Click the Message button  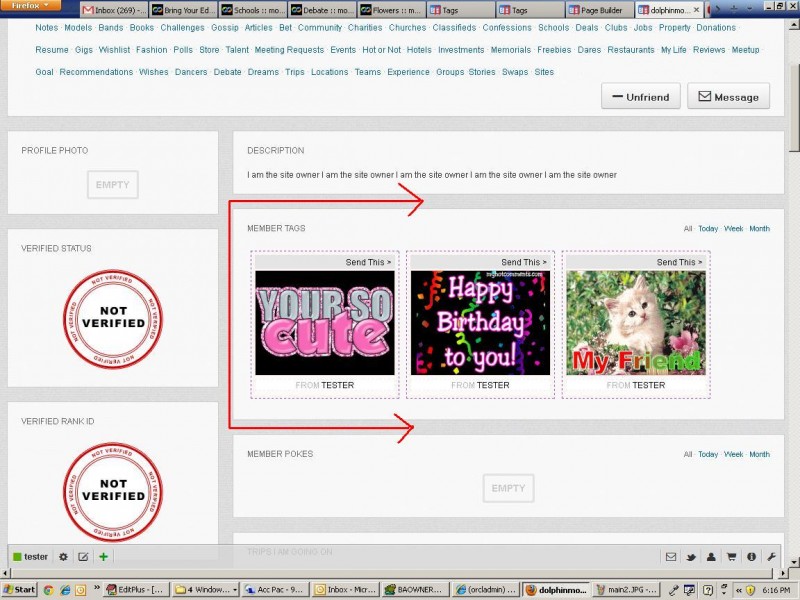coord(728,96)
